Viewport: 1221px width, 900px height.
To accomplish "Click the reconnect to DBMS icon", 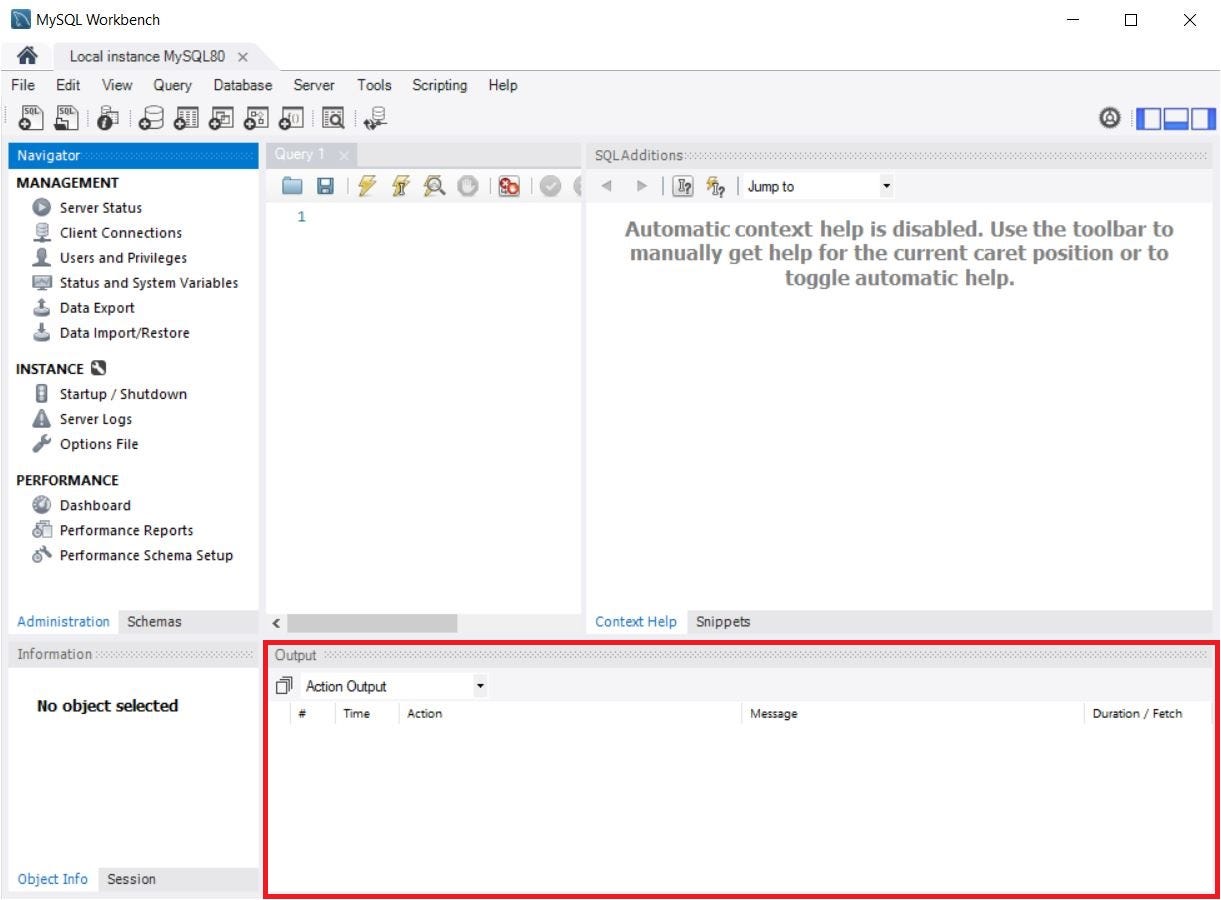I will [375, 118].
